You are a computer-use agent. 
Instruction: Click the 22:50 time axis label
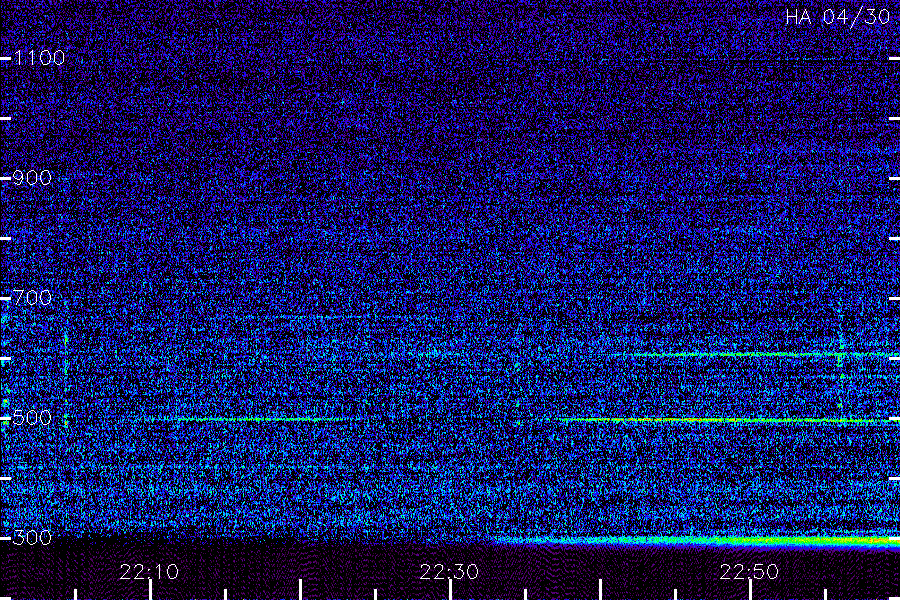[x=749, y=572]
